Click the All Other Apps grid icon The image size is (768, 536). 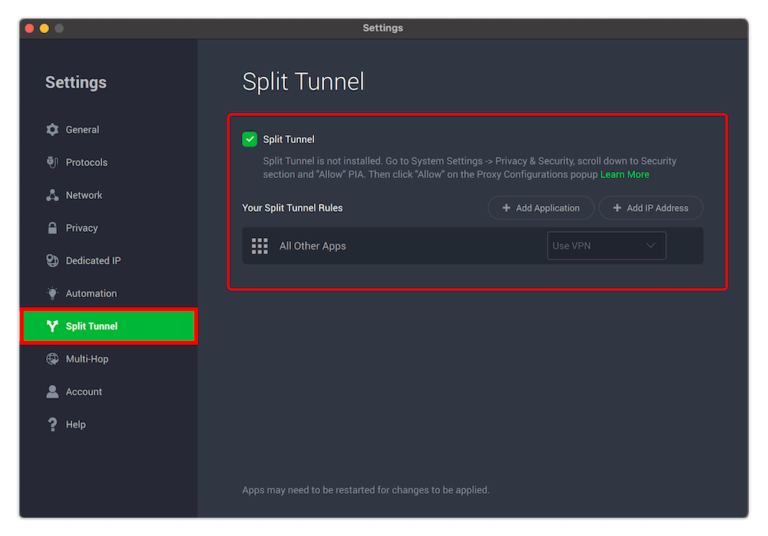click(260, 246)
